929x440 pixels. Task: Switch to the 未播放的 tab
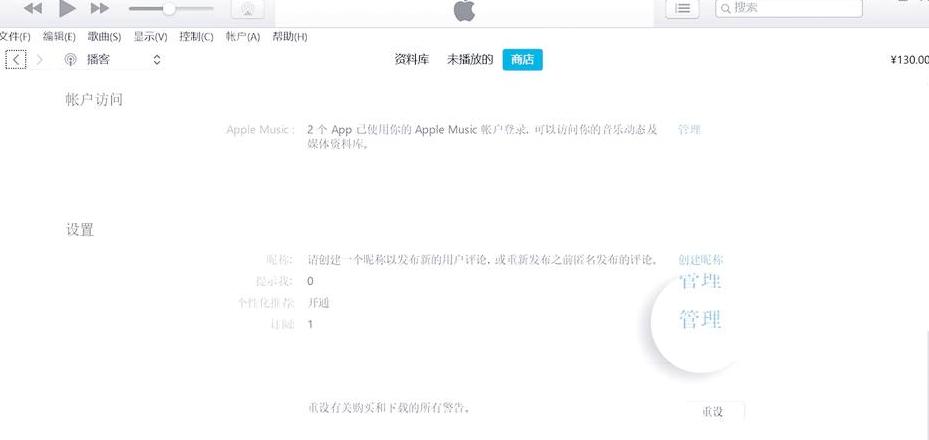470,59
